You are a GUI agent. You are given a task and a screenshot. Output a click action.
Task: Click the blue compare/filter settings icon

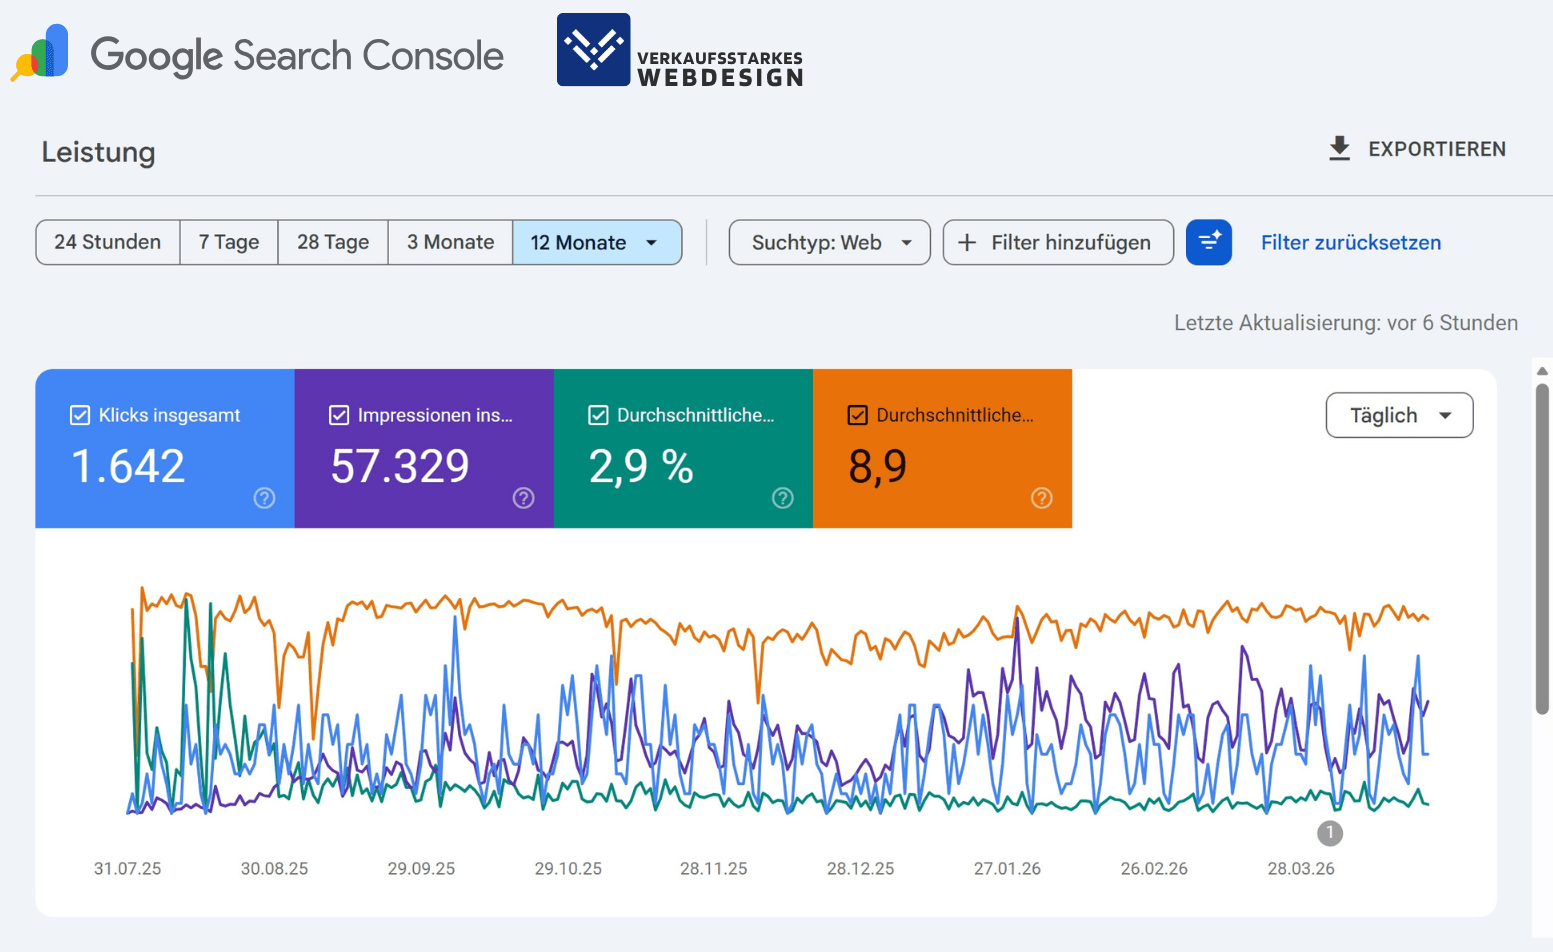(1209, 242)
